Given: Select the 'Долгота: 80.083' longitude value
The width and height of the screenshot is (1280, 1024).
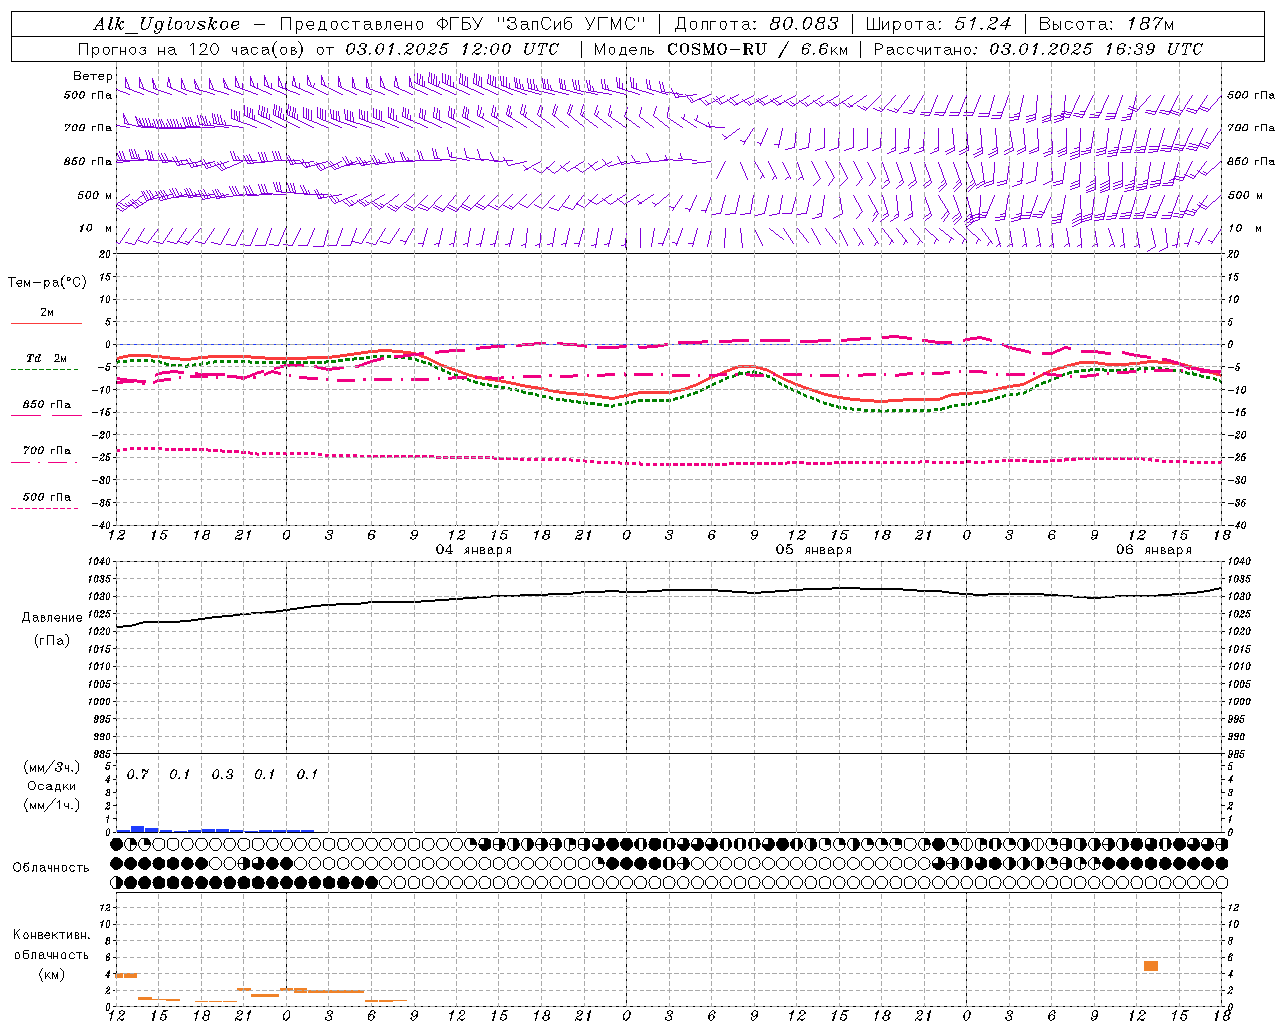Looking at the screenshot, I should point(757,24).
